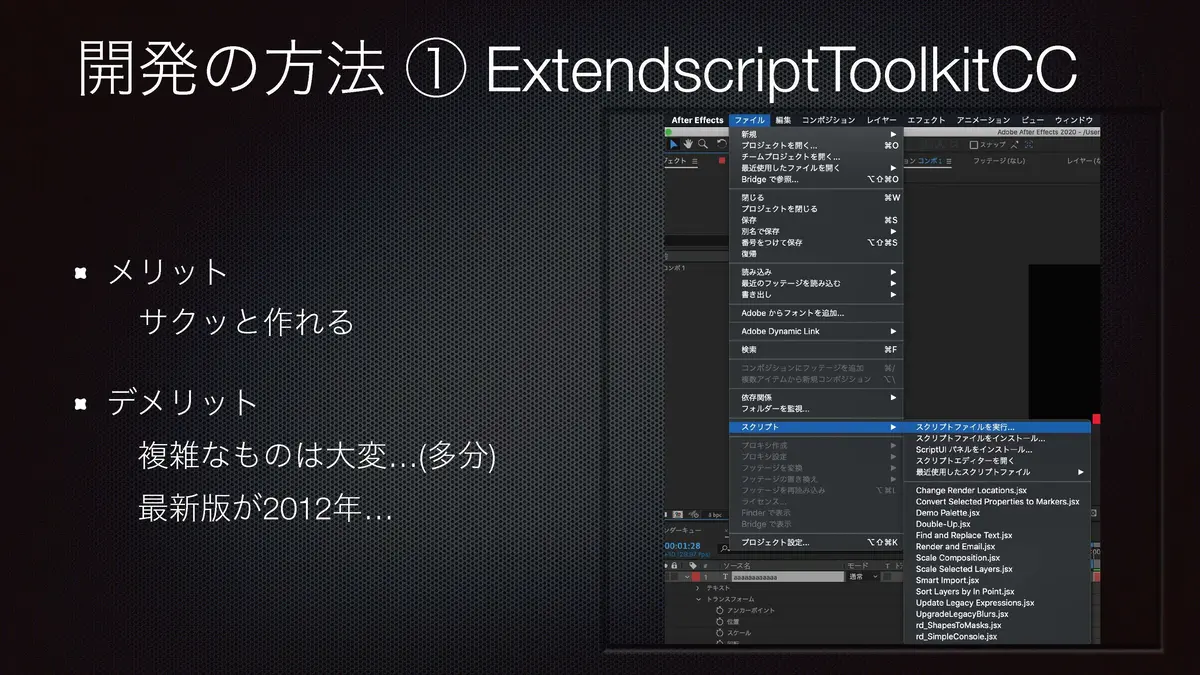Select the arrow Selection tool

[674, 144]
